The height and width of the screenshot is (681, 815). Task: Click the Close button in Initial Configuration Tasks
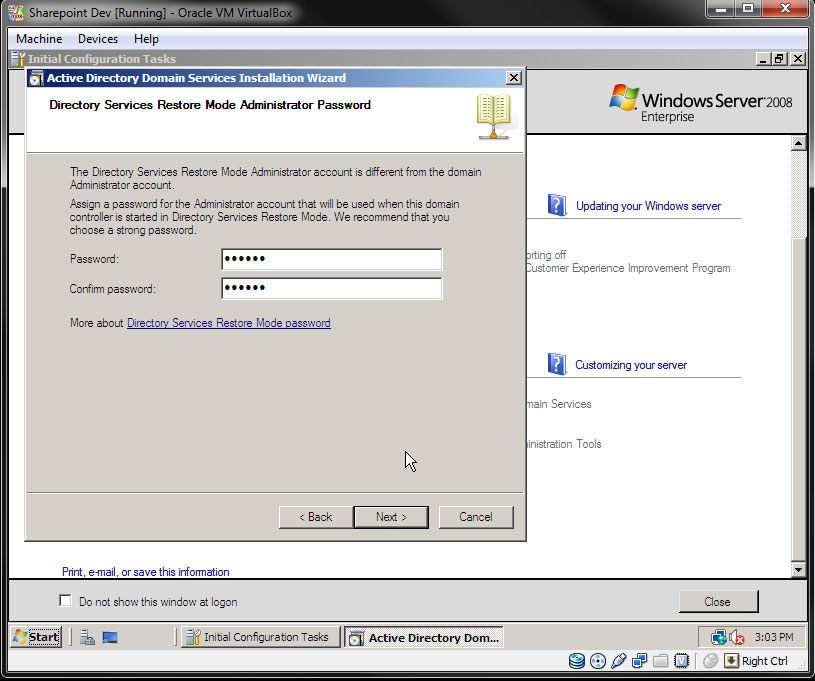pos(718,601)
